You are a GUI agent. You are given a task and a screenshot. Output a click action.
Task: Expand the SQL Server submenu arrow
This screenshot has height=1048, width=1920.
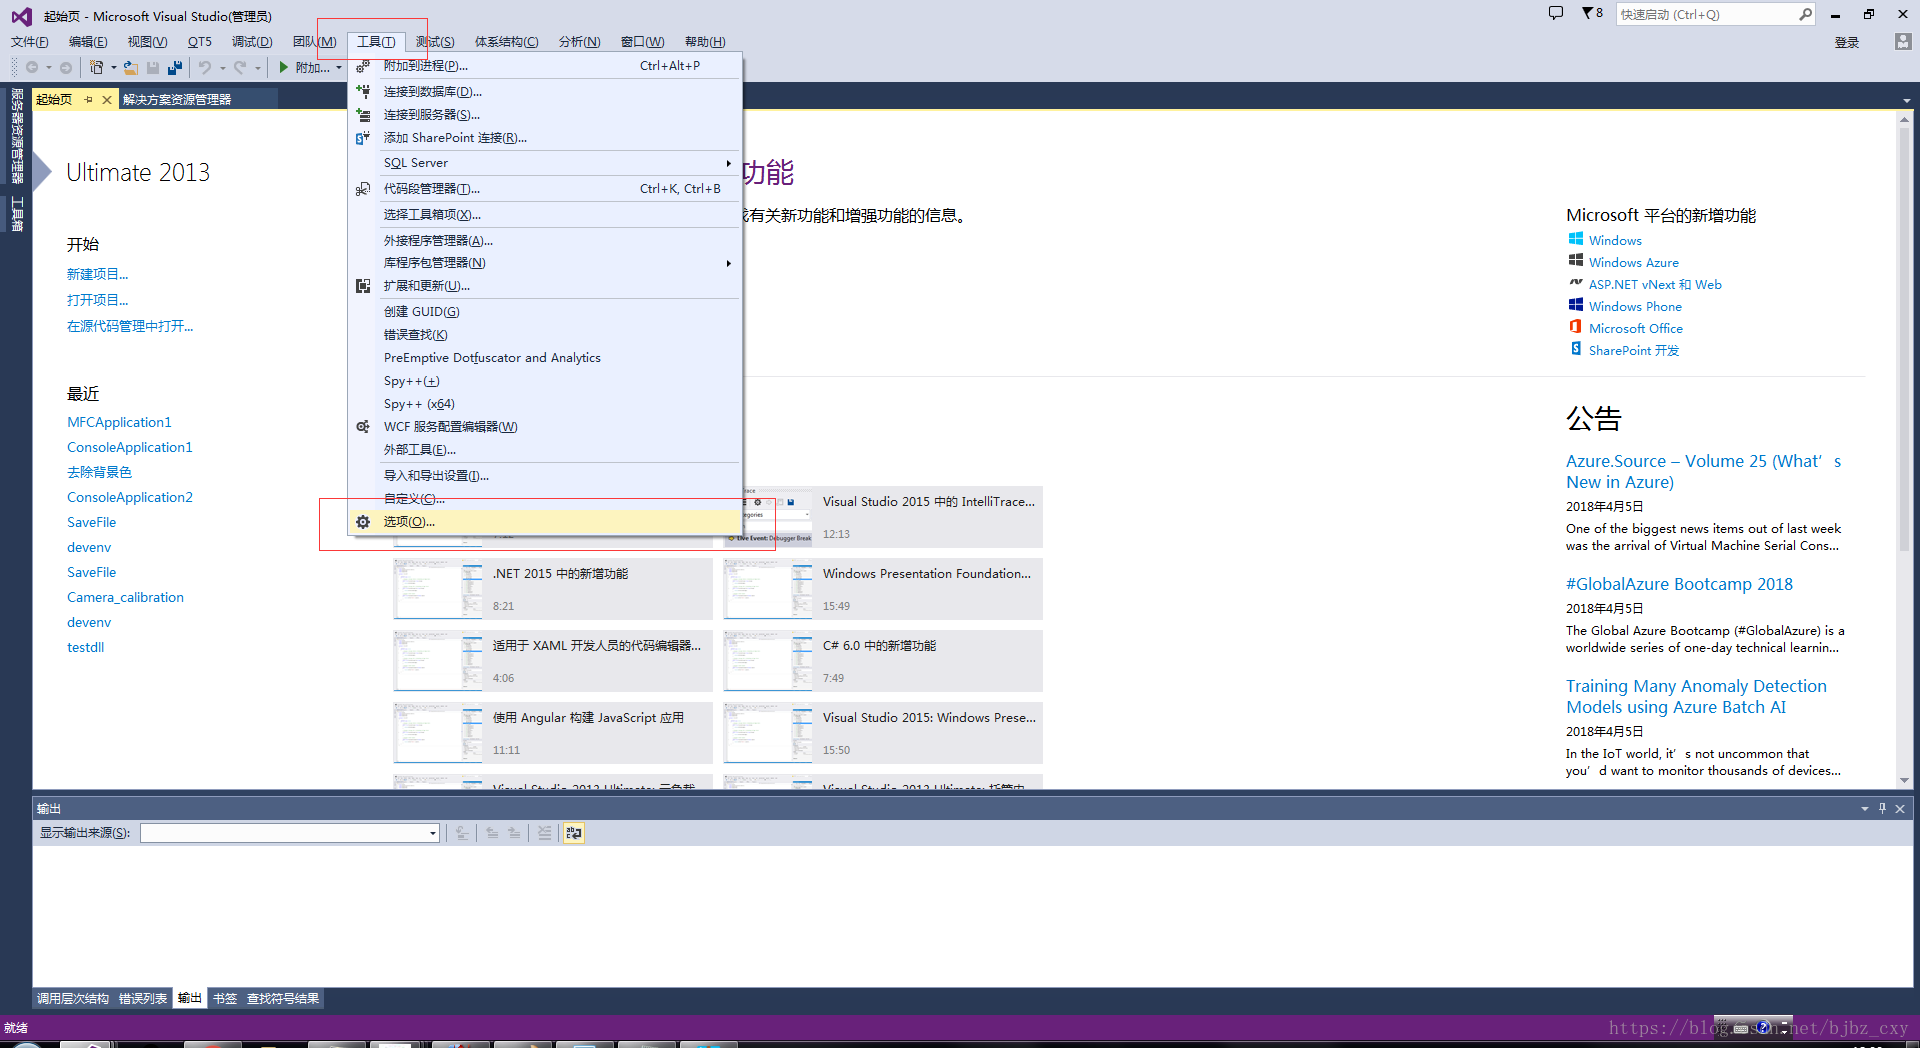point(728,163)
